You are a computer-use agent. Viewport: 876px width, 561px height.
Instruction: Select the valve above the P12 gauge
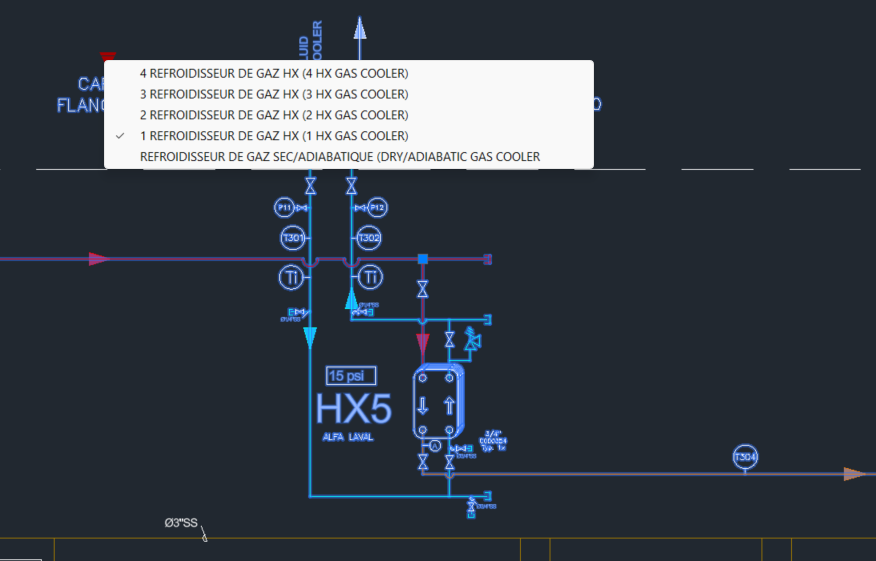pyautogui.click(x=351, y=186)
